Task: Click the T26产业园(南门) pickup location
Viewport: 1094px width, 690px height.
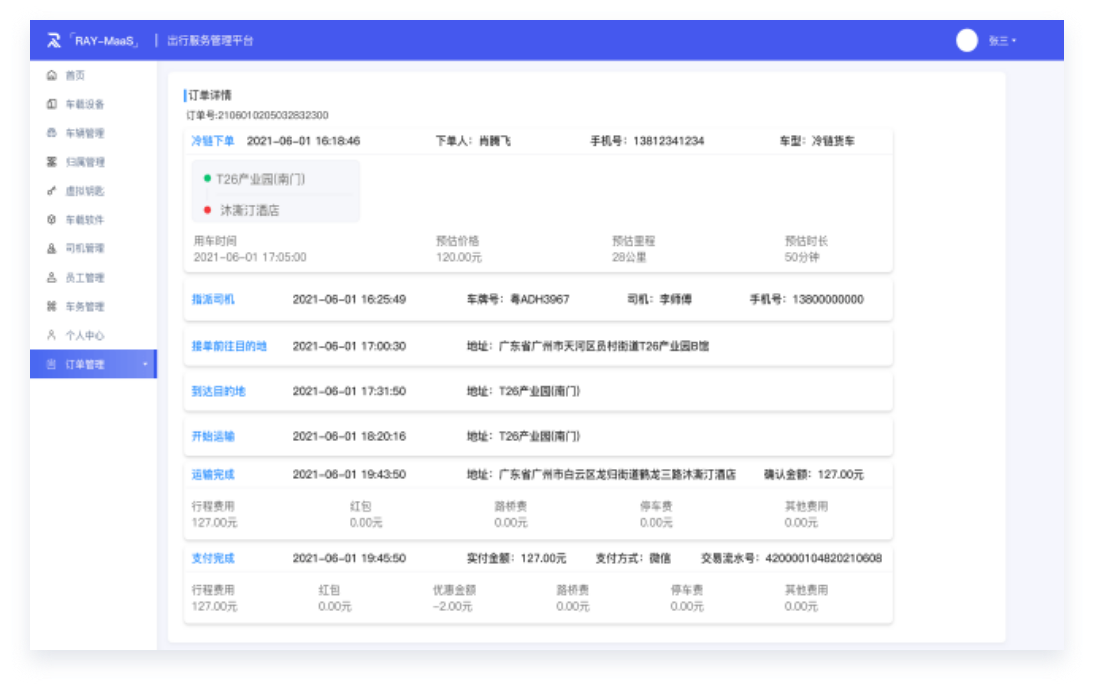Action: (x=260, y=179)
